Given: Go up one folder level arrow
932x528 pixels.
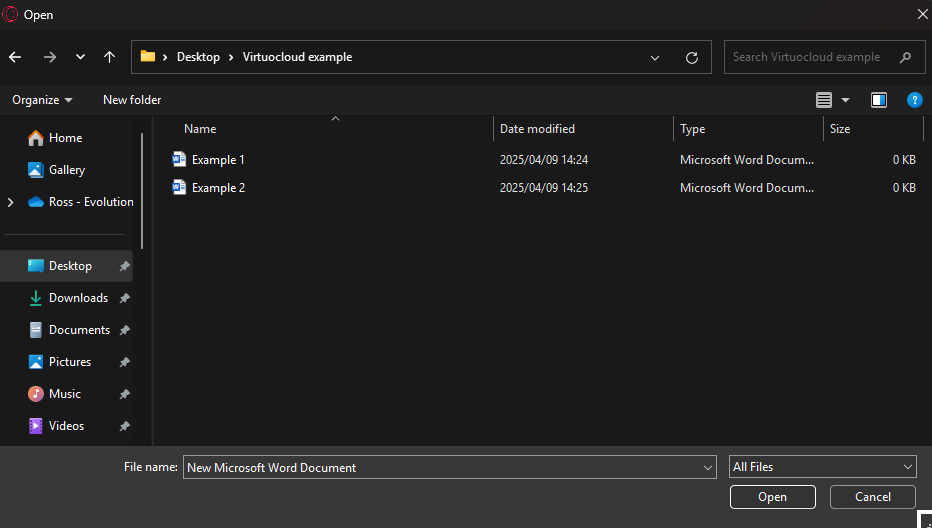Looking at the screenshot, I should (109, 57).
